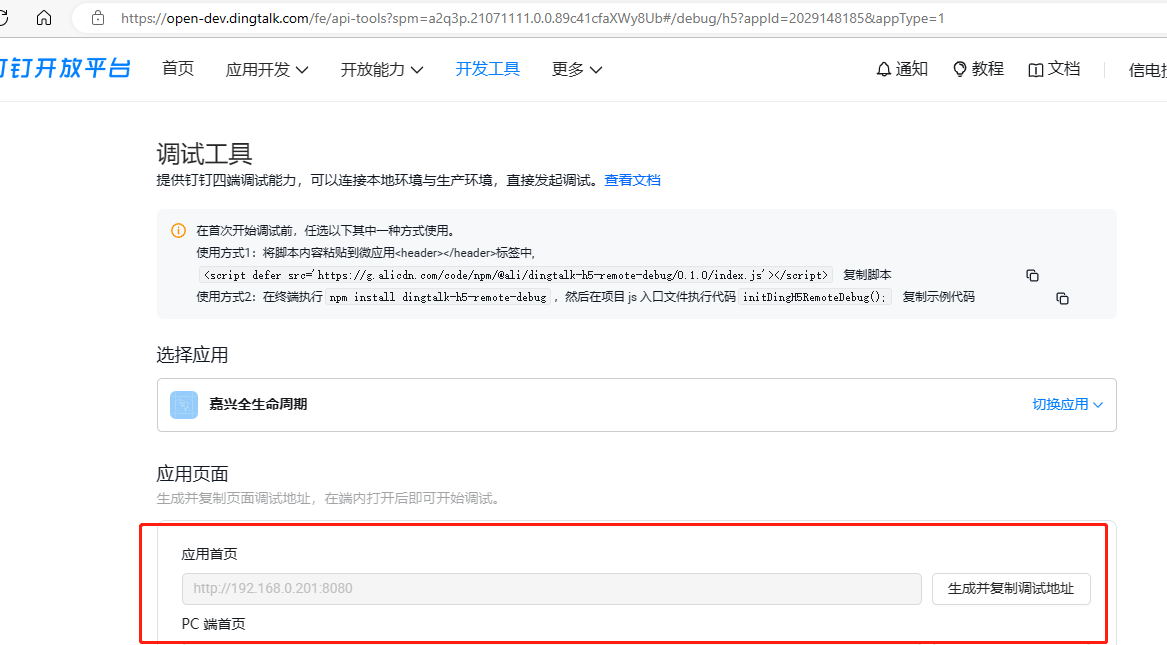This screenshot has height=645, width=1167.
Task: Click the 生成并复制调试地址 button
Action: pos(1011,588)
